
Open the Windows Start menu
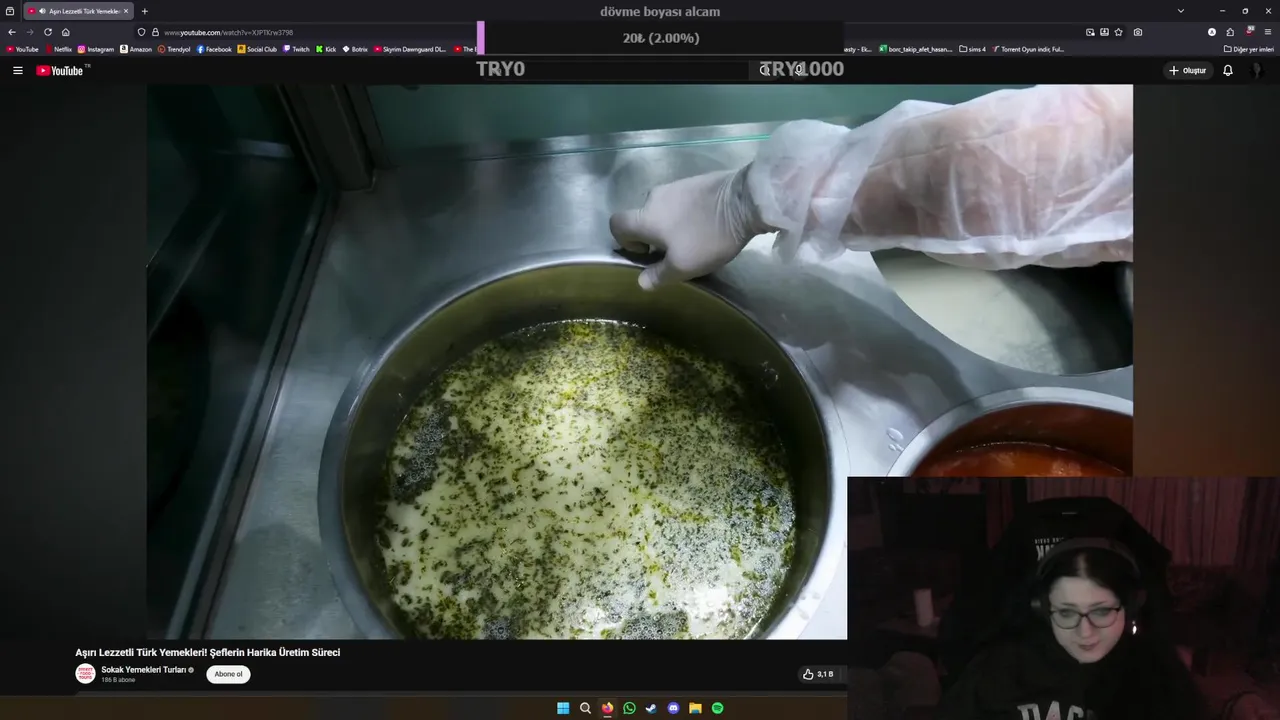point(563,708)
